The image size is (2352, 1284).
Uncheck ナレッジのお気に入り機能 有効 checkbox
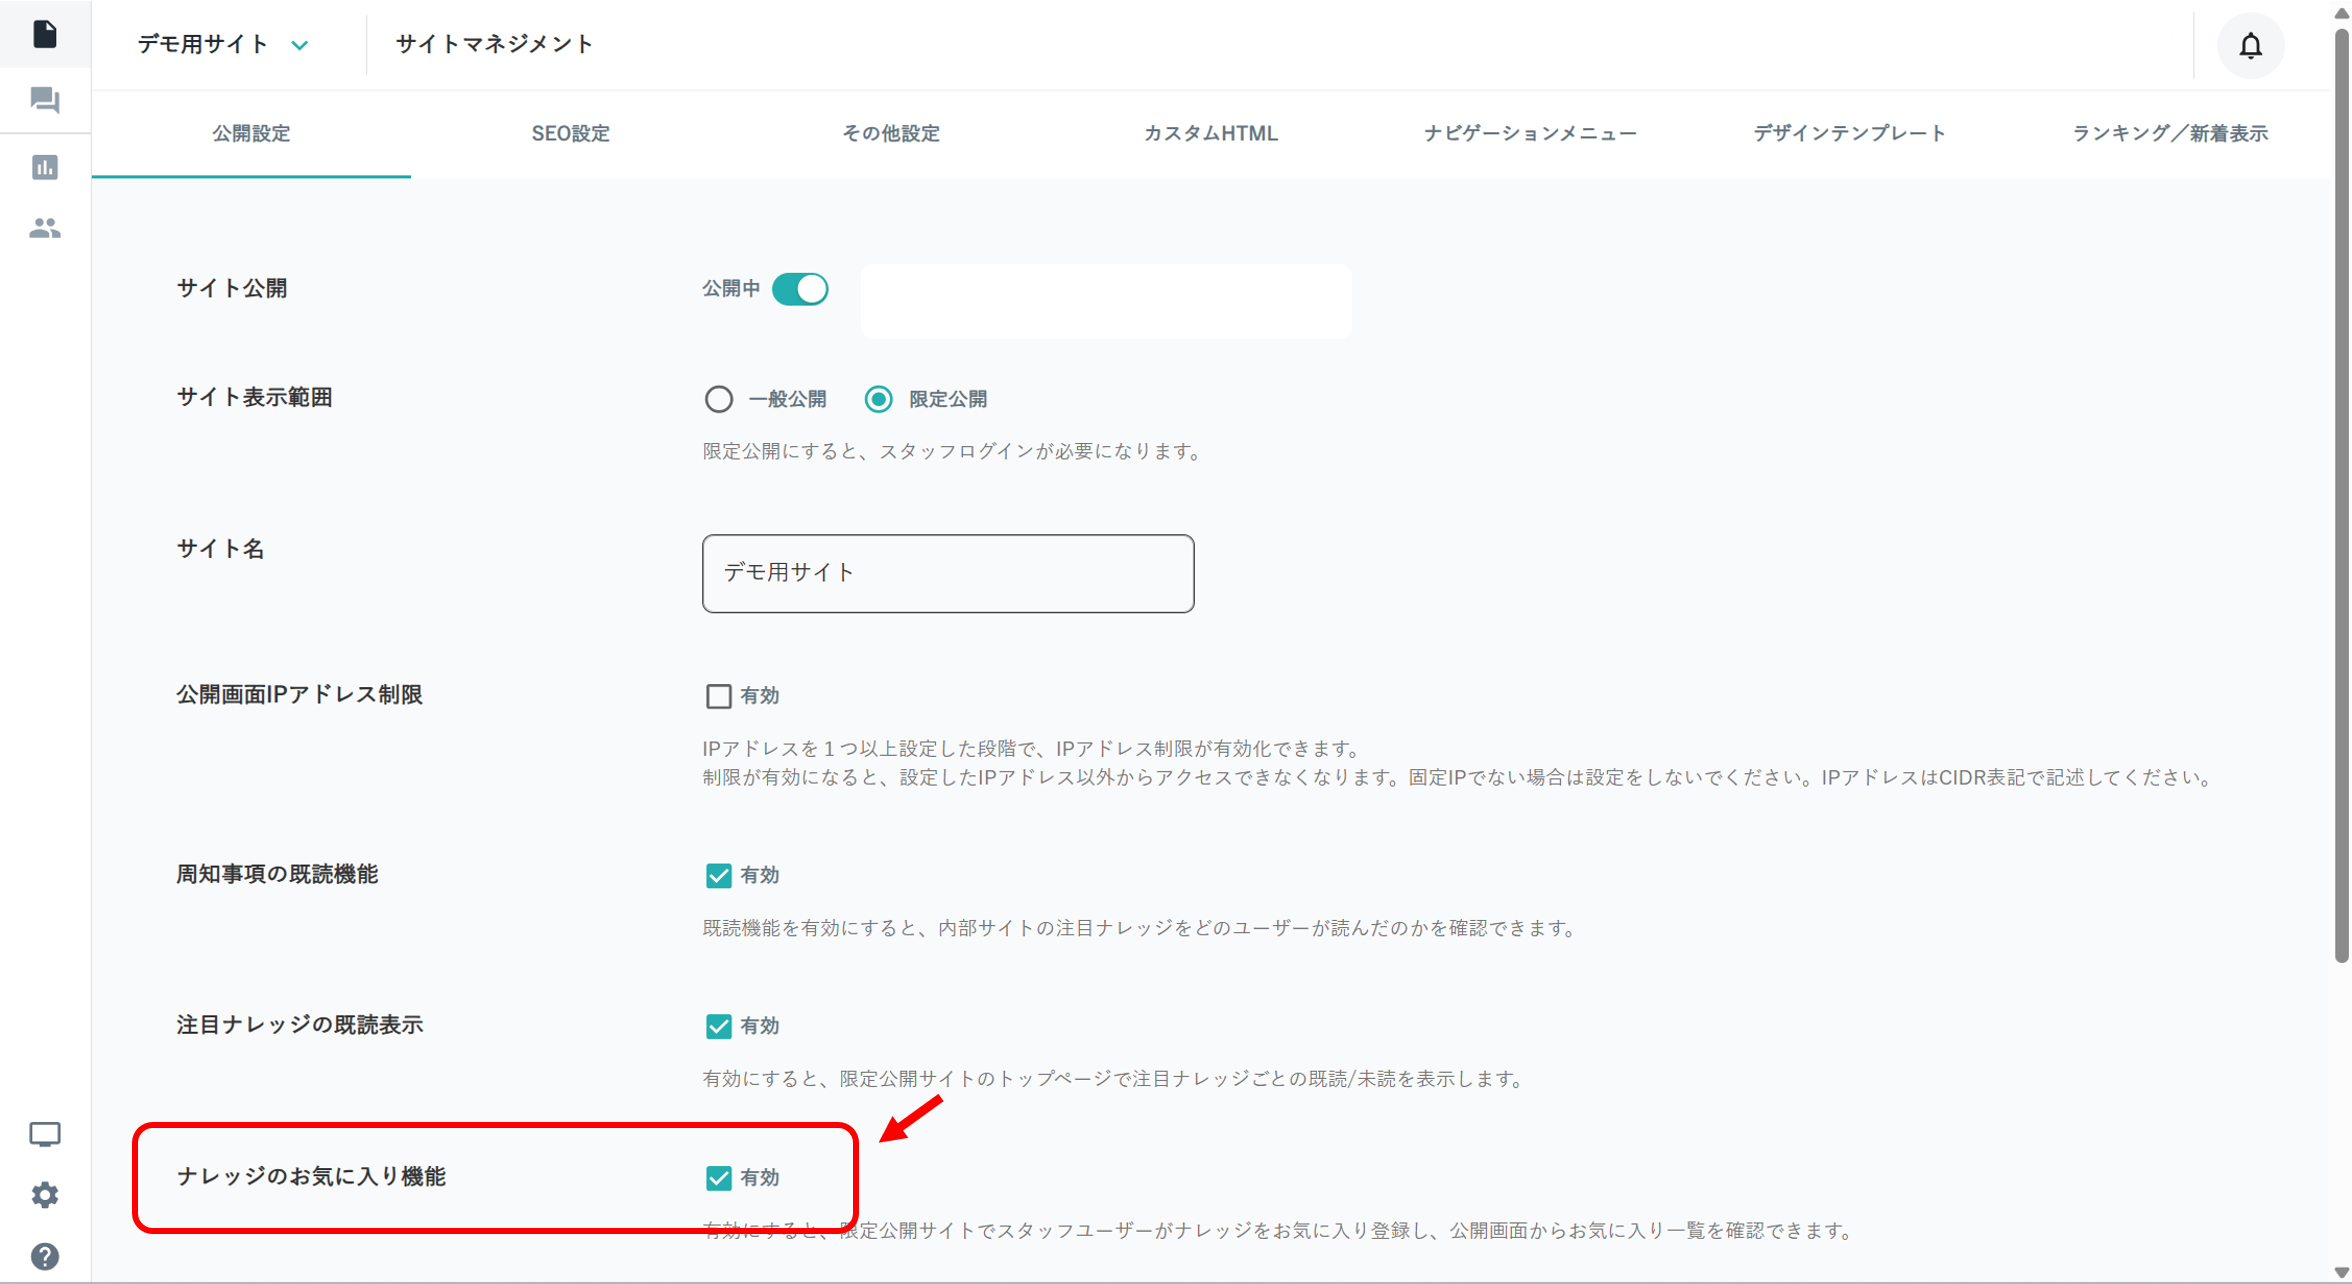pyautogui.click(x=718, y=1178)
